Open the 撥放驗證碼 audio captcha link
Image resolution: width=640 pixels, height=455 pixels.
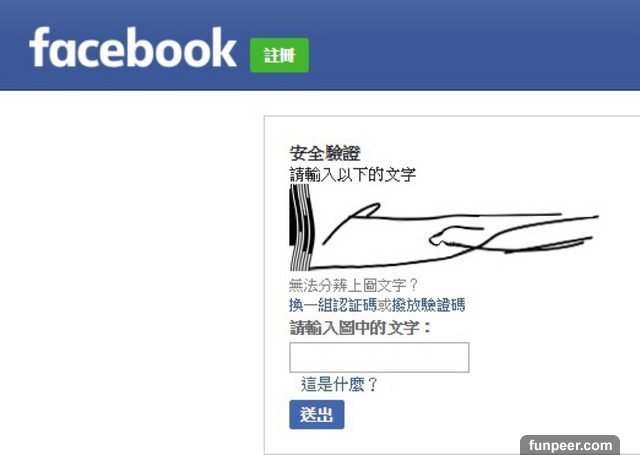(x=429, y=305)
